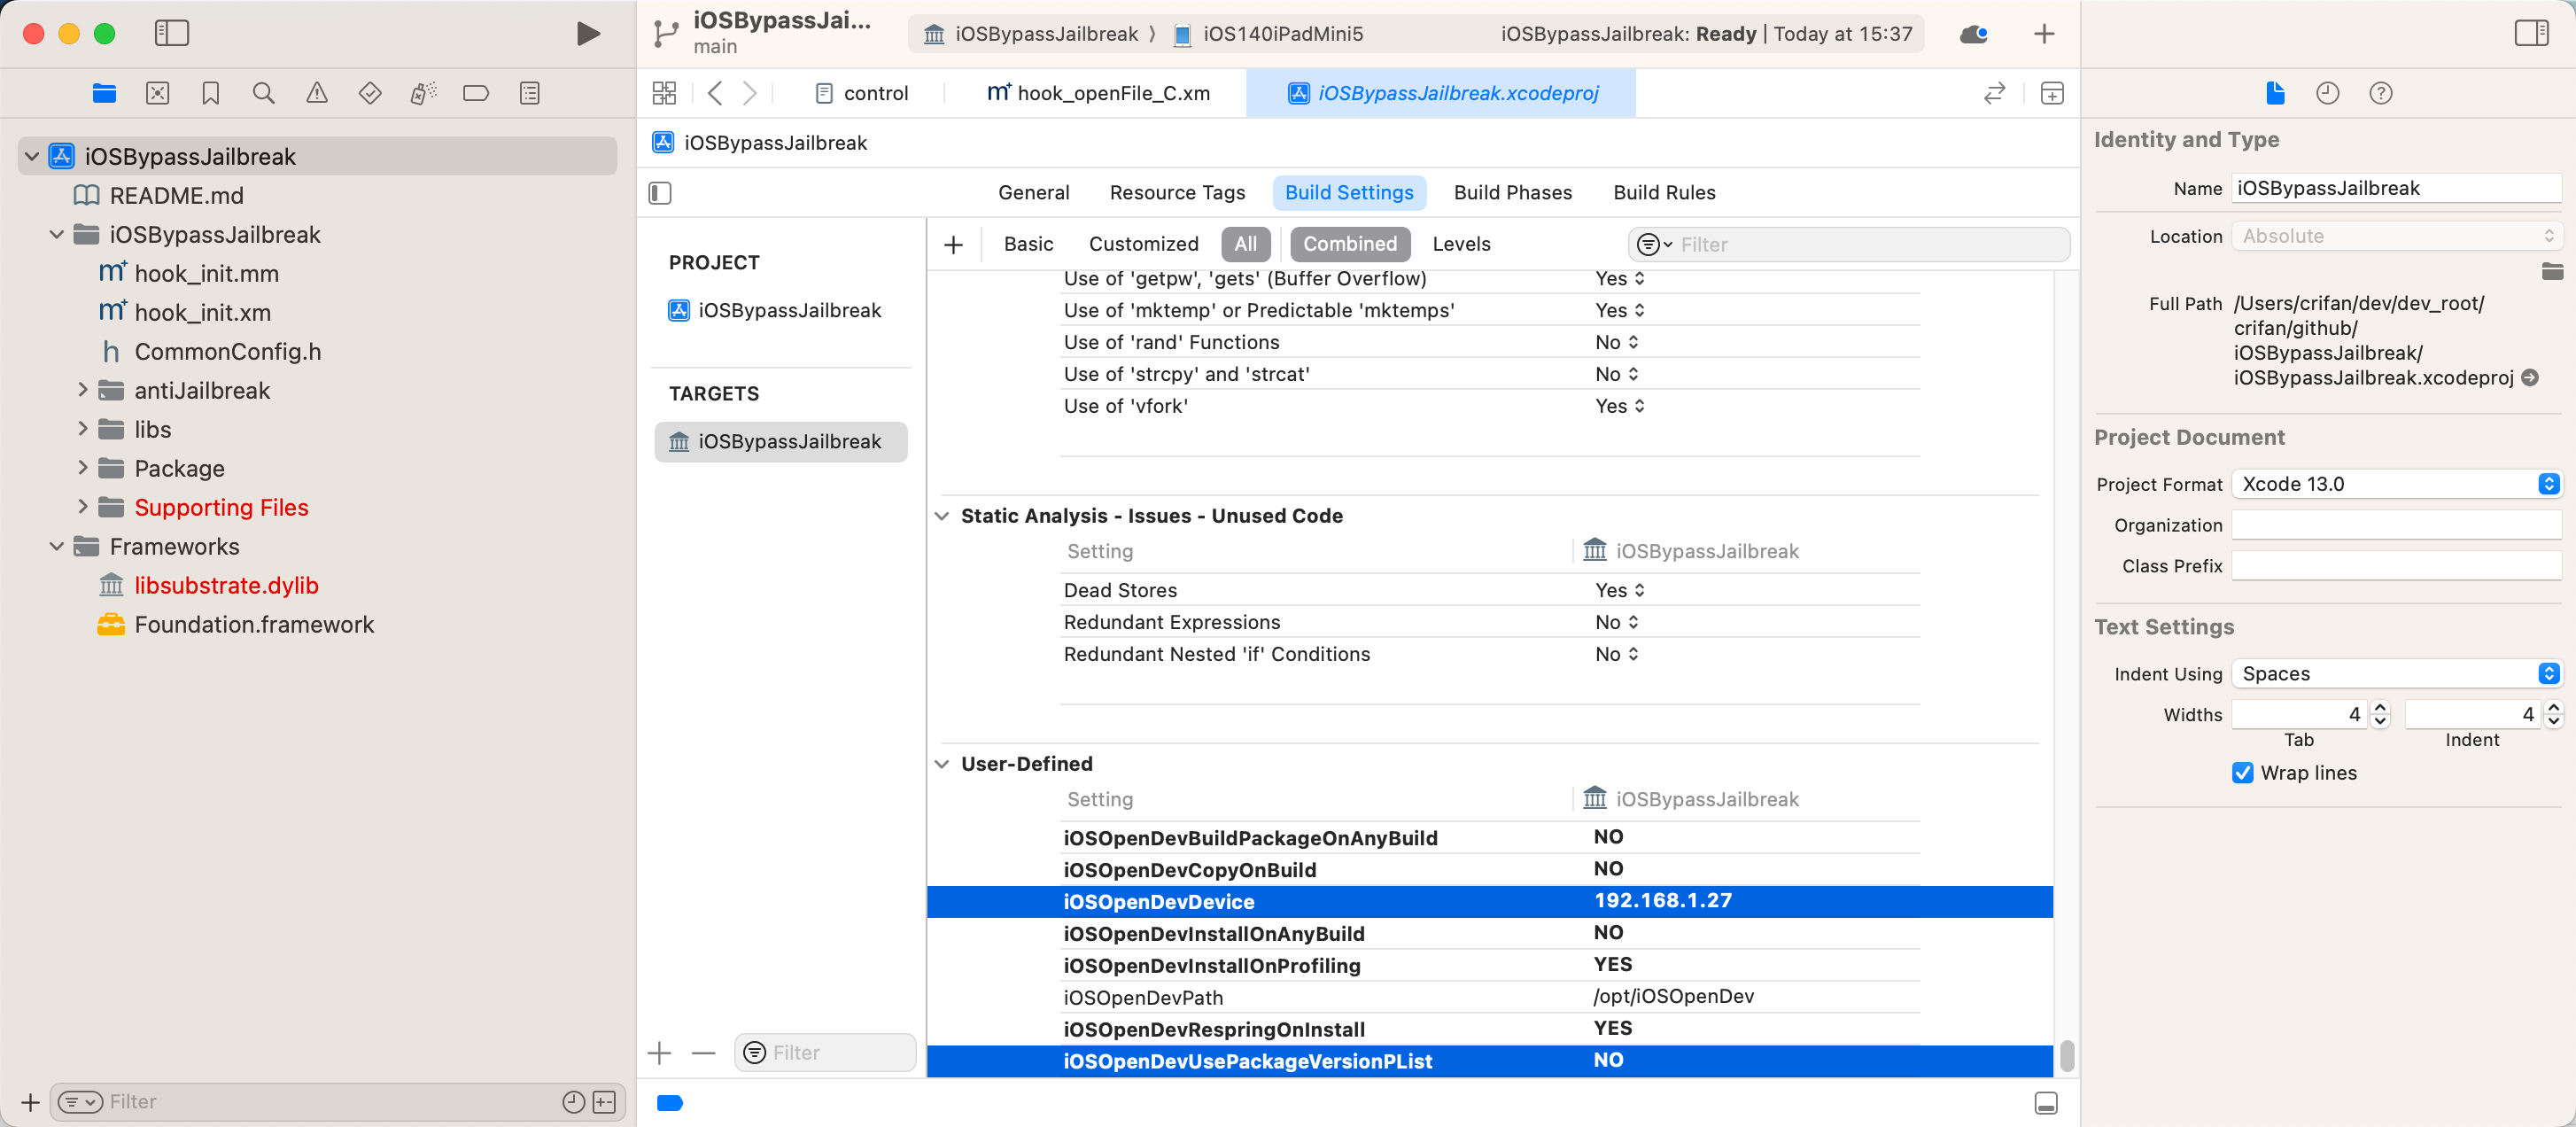Go back in editor history
The width and height of the screenshot is (2576, 1127).
tap(715, 93)
